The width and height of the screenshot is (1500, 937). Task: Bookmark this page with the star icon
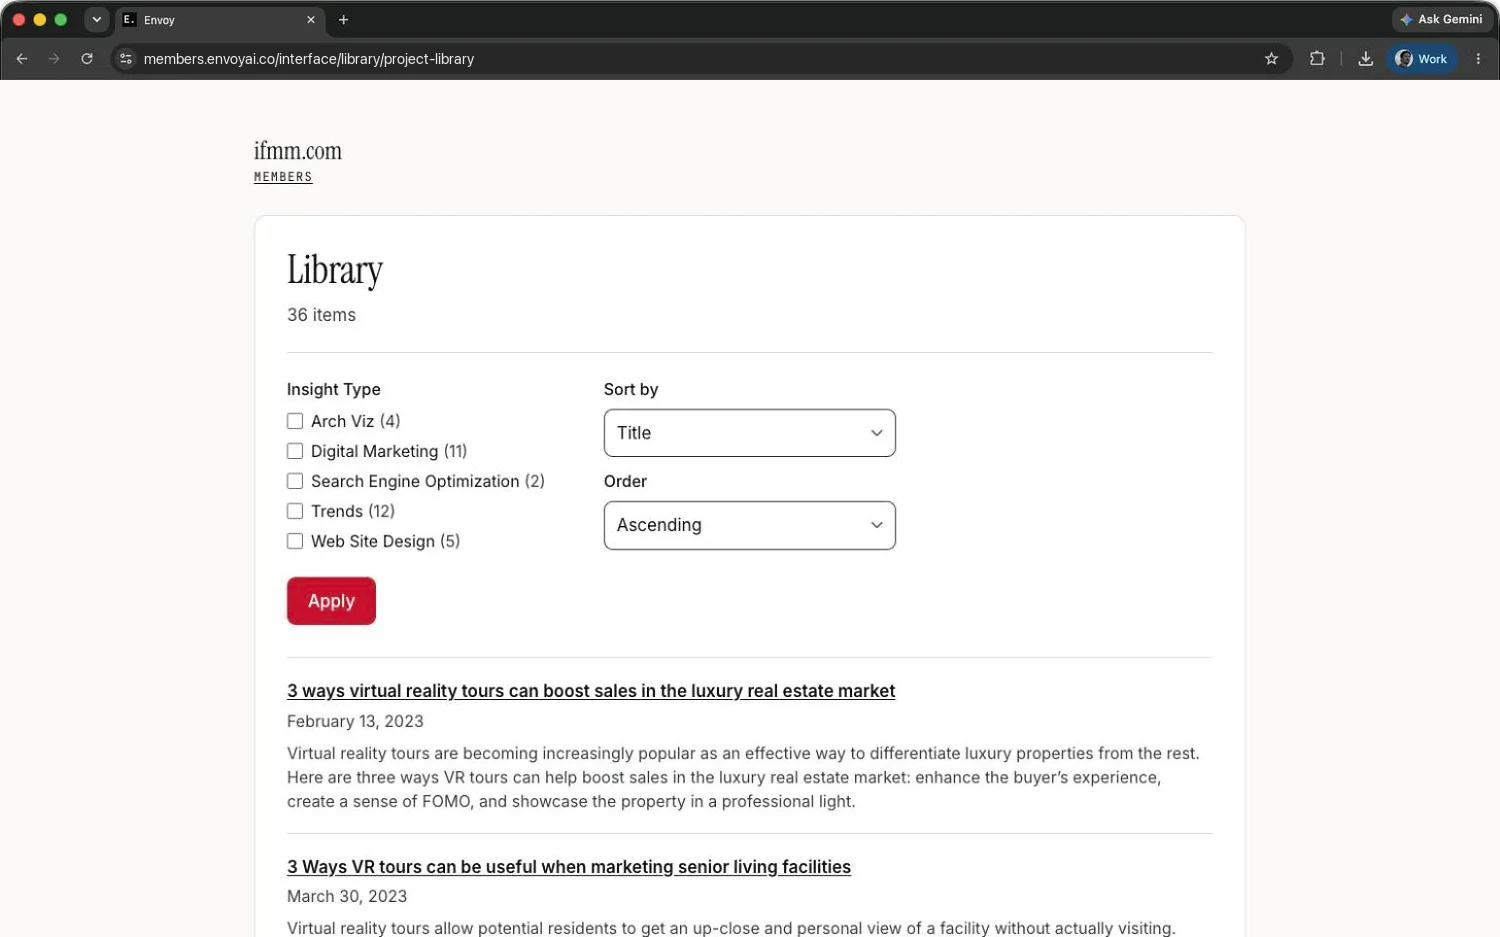tap(1271, 59)
